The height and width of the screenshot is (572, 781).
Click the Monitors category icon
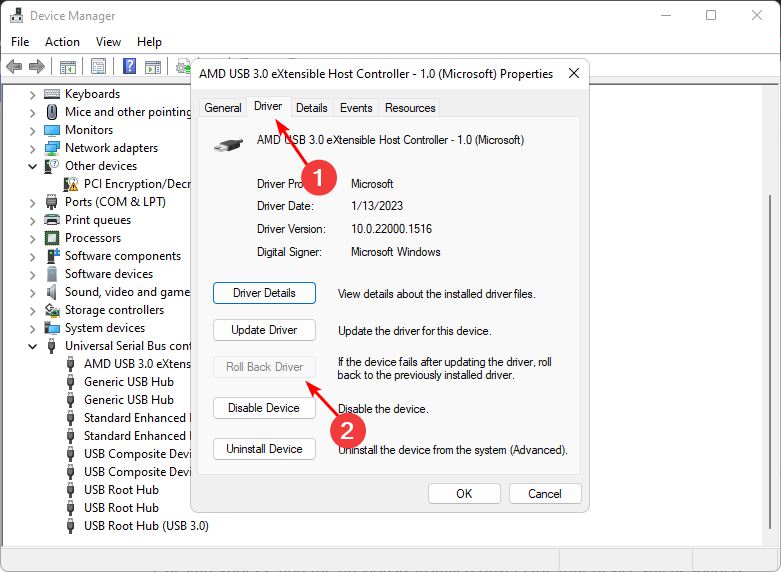(x=52, y=130)
